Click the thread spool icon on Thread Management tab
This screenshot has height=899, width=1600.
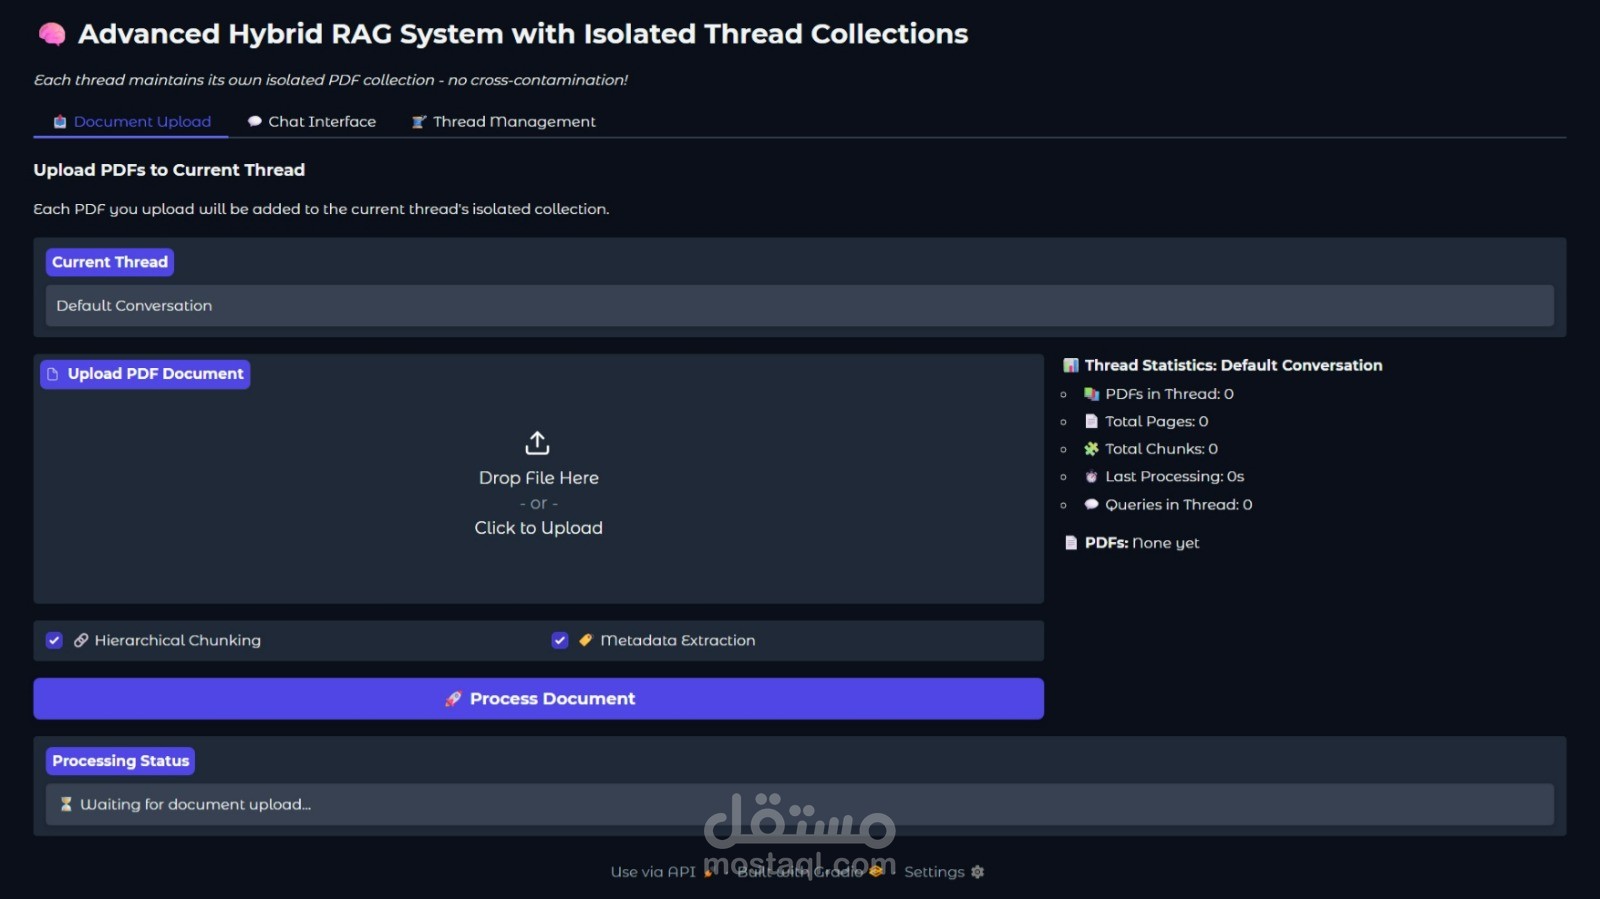pos(419,122)
